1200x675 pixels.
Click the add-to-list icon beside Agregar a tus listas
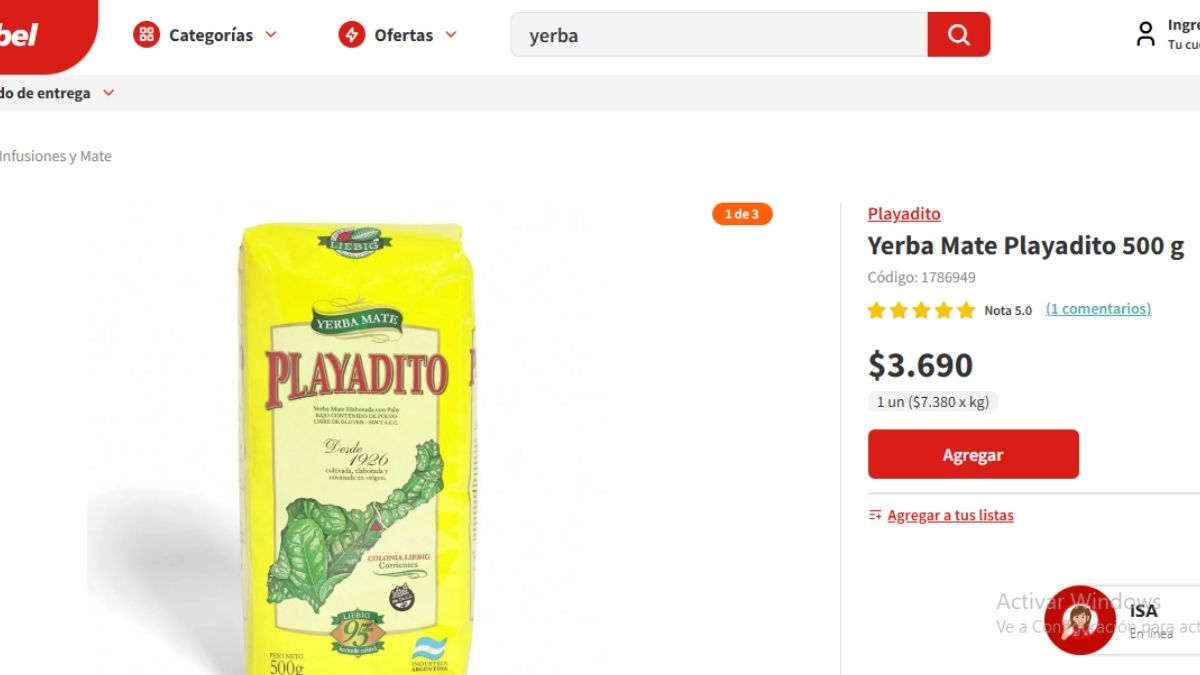pyautogui.click(x=874, y=514)
